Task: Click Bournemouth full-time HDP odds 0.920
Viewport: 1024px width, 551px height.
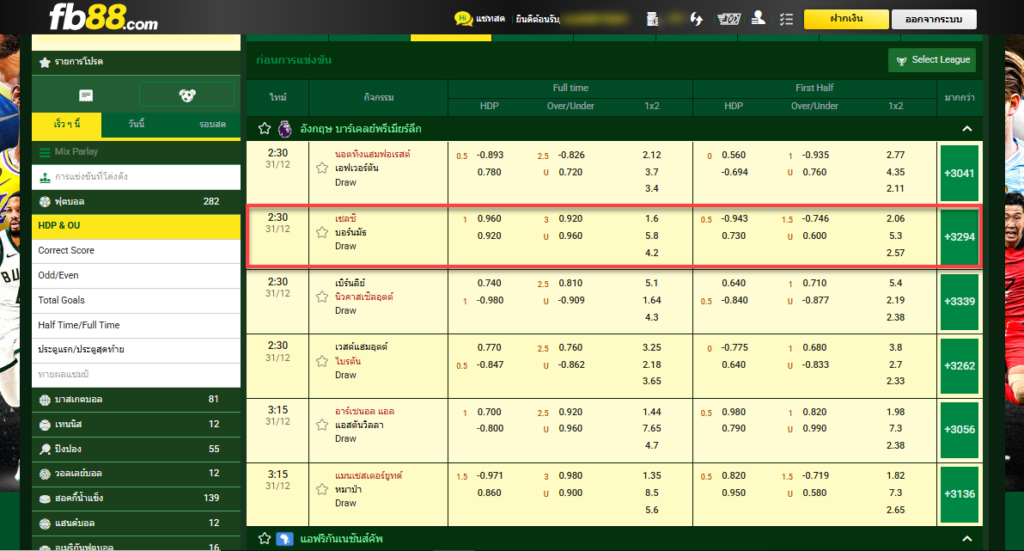Action: [489, 236]
